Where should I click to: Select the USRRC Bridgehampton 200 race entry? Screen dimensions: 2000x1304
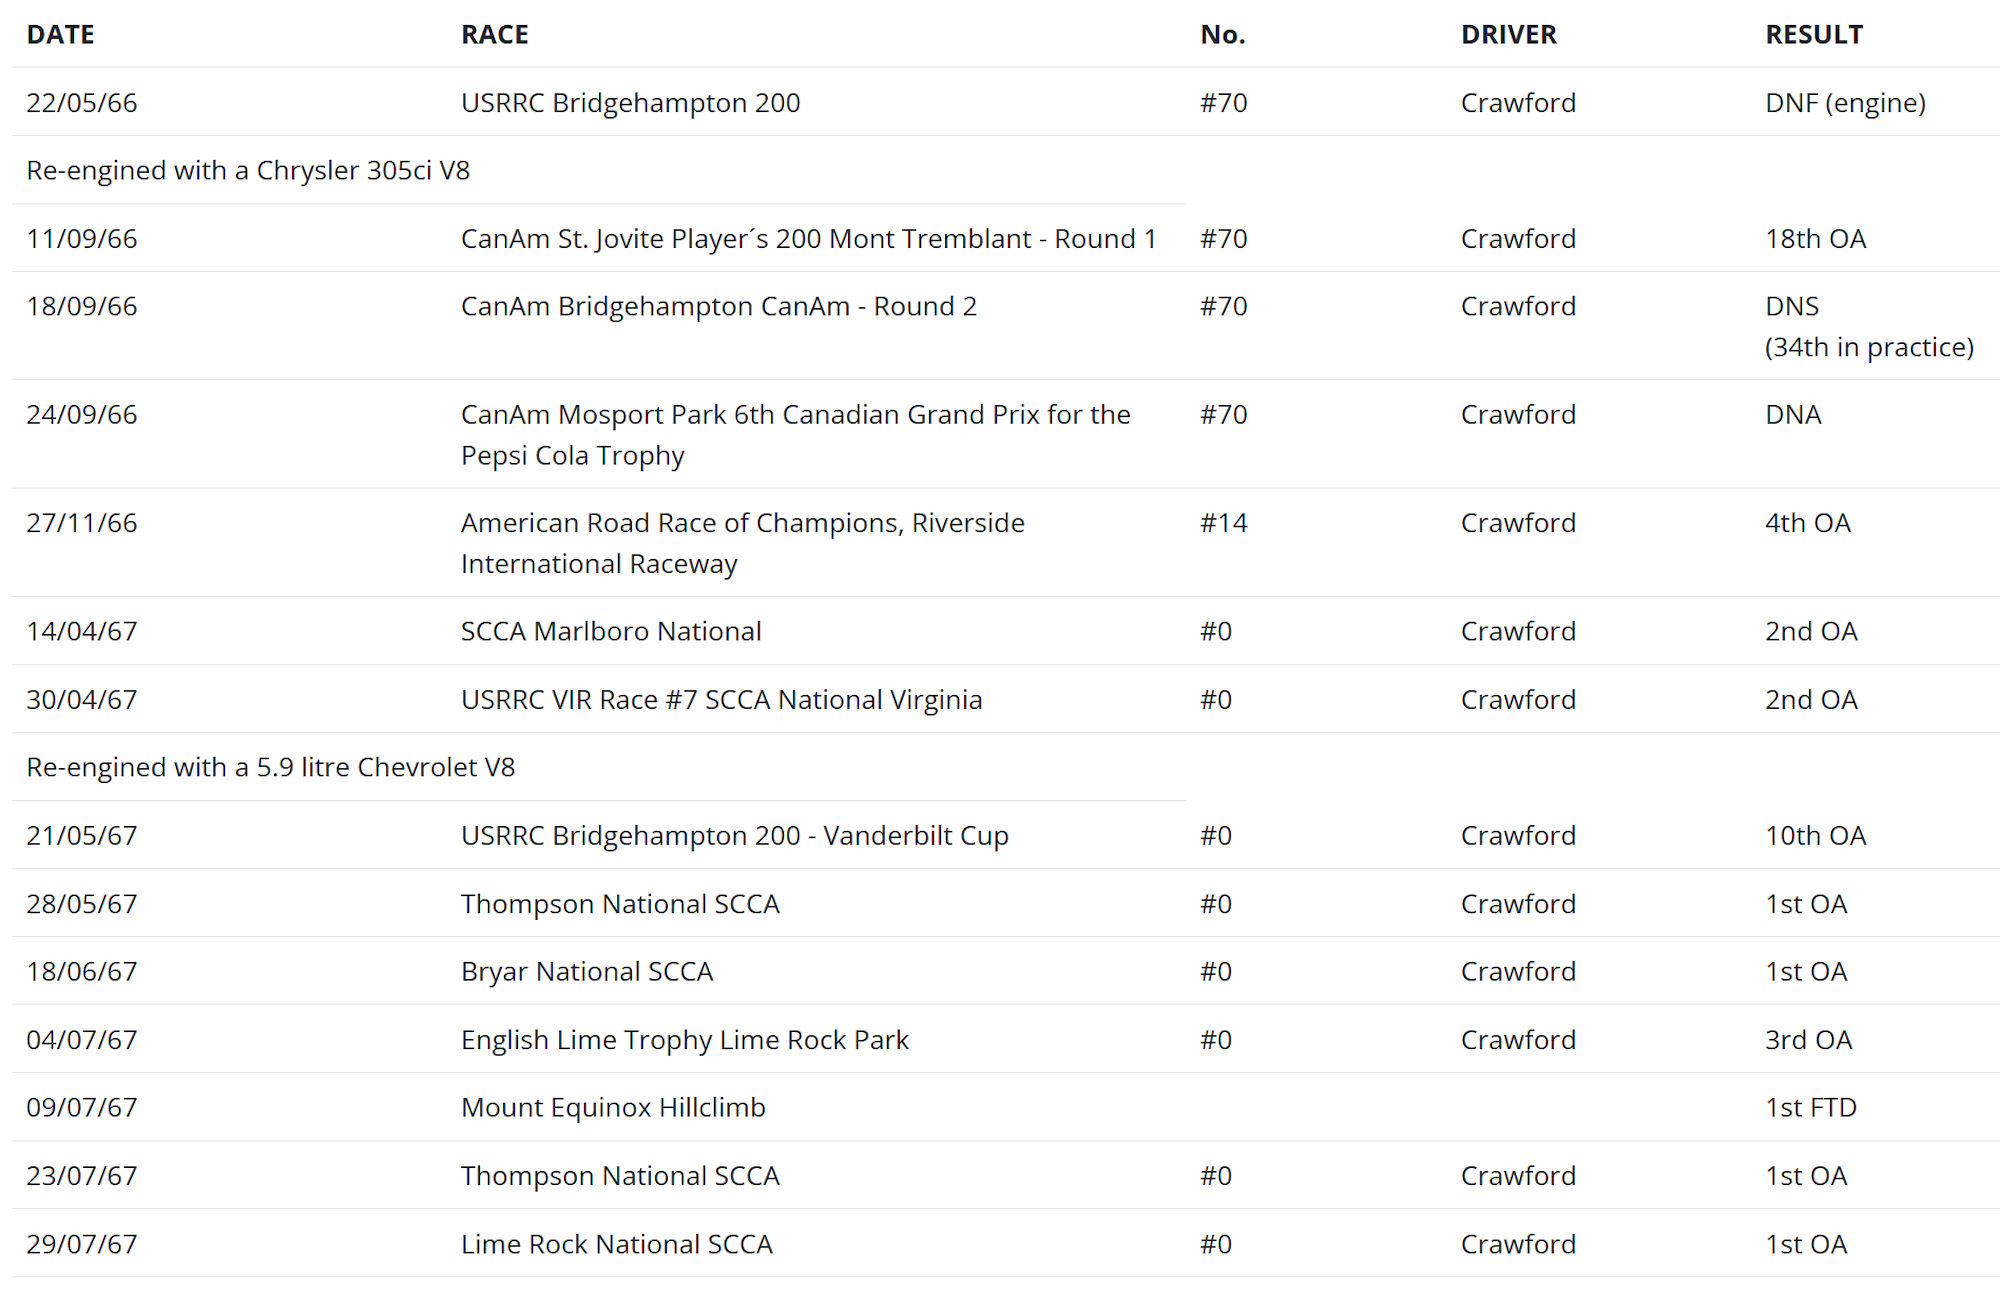pos(630,103)
